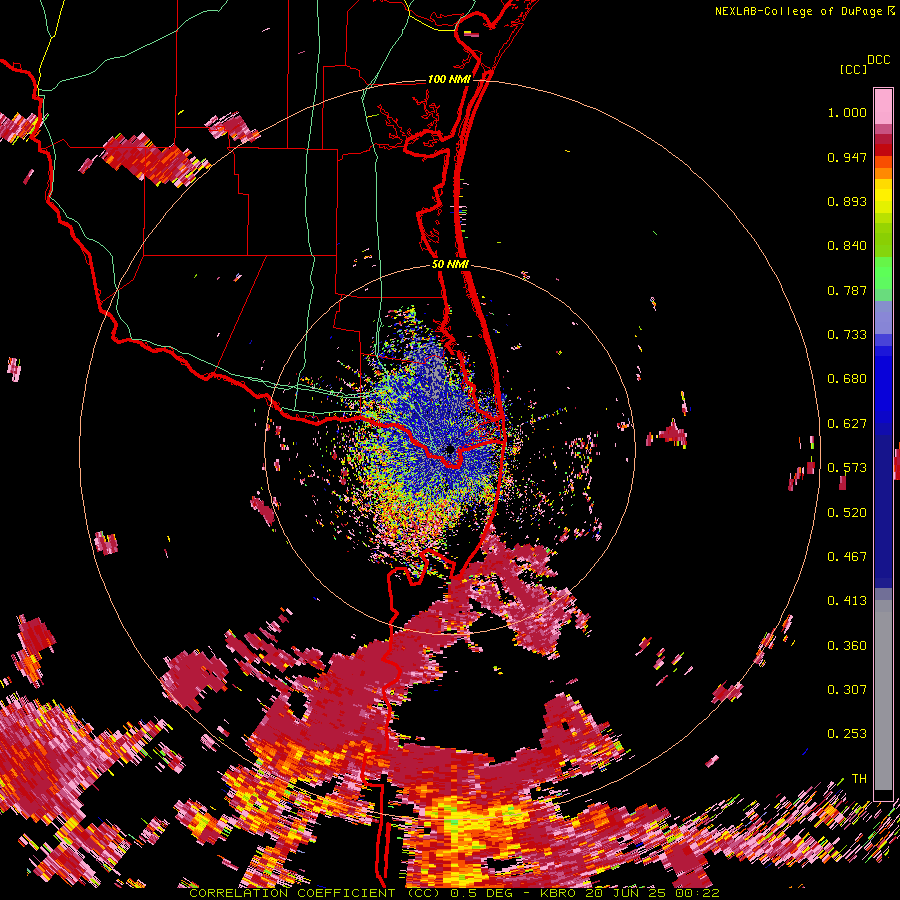Click the 1.000 value on the color scale
The width and height of the screenshot is (900, 900).
847,112
